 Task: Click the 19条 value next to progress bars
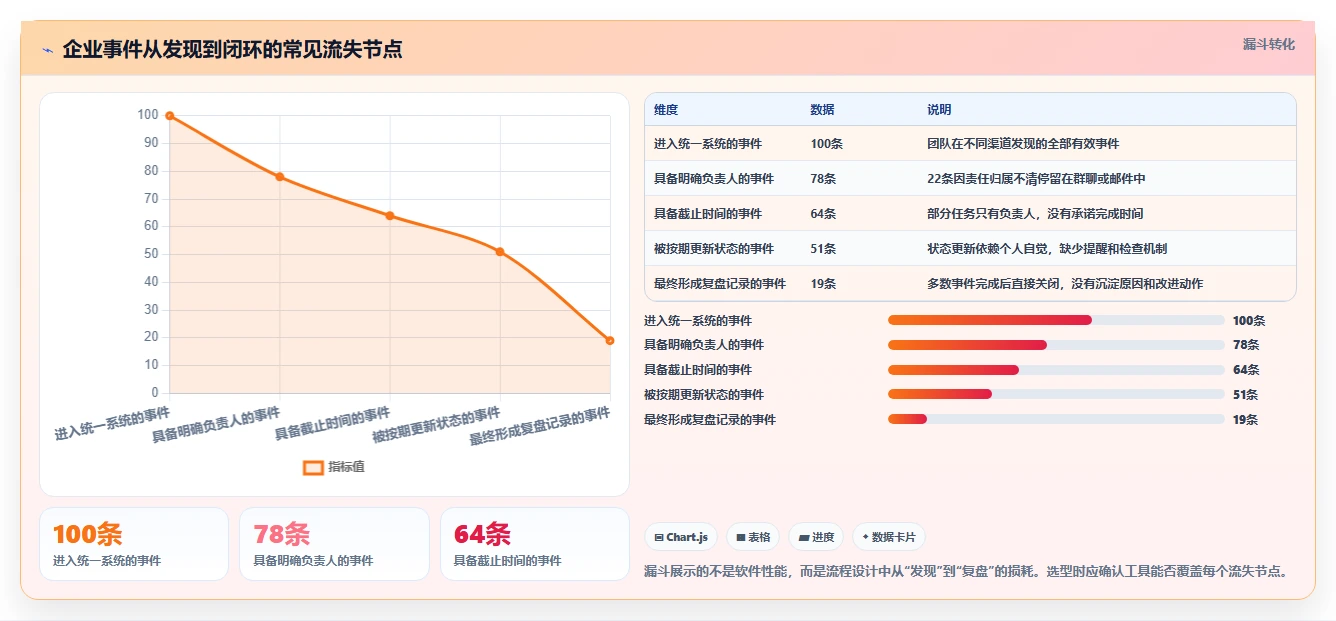click(x=1245, y=420)
